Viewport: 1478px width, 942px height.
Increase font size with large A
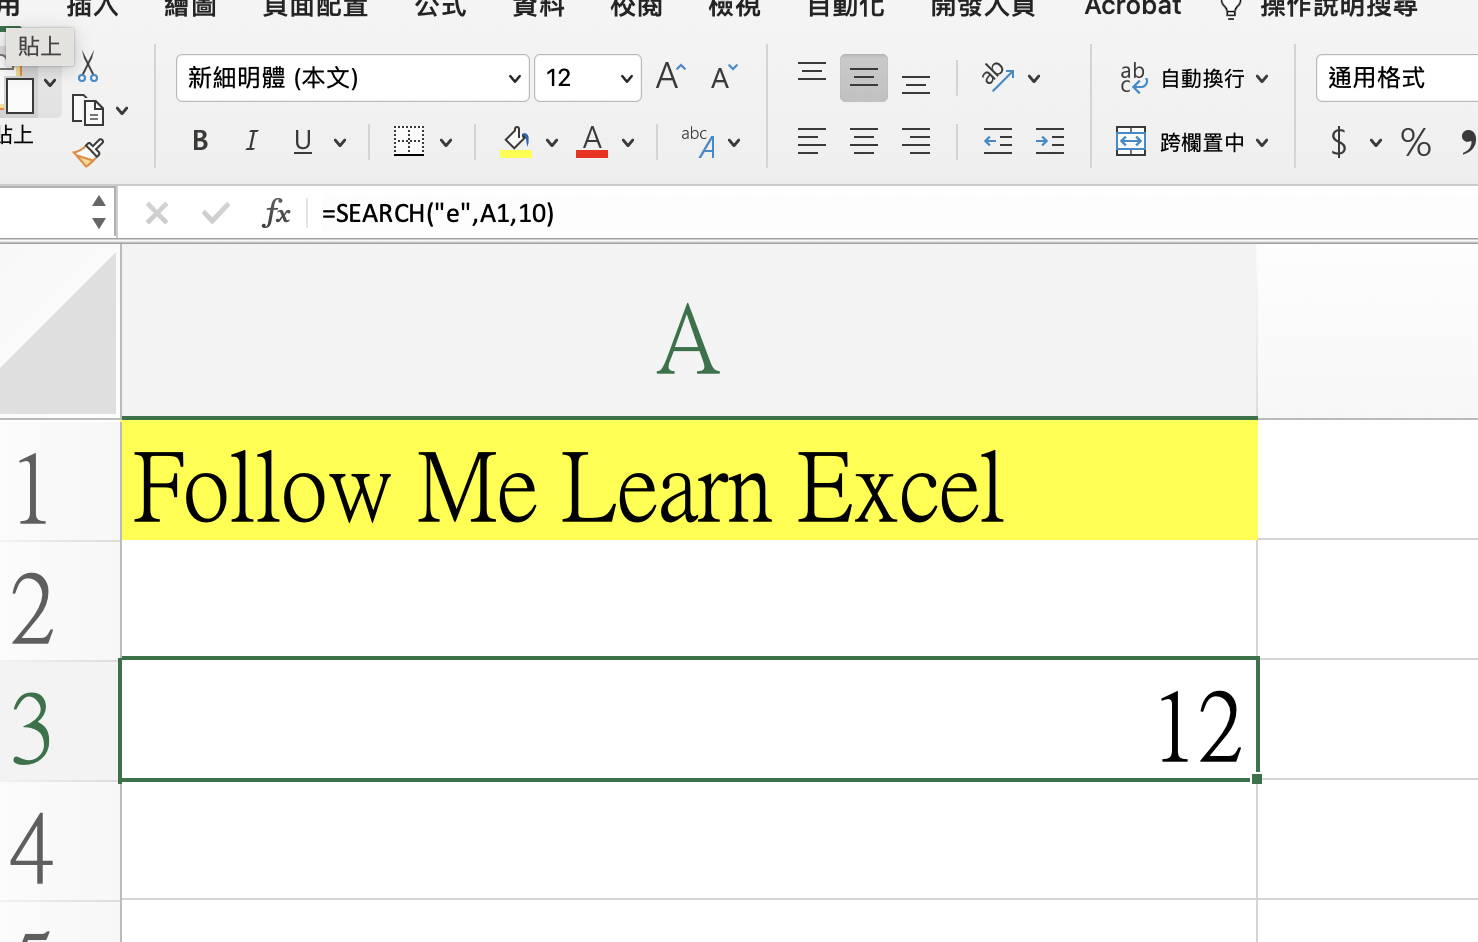[x=670, y=77]
